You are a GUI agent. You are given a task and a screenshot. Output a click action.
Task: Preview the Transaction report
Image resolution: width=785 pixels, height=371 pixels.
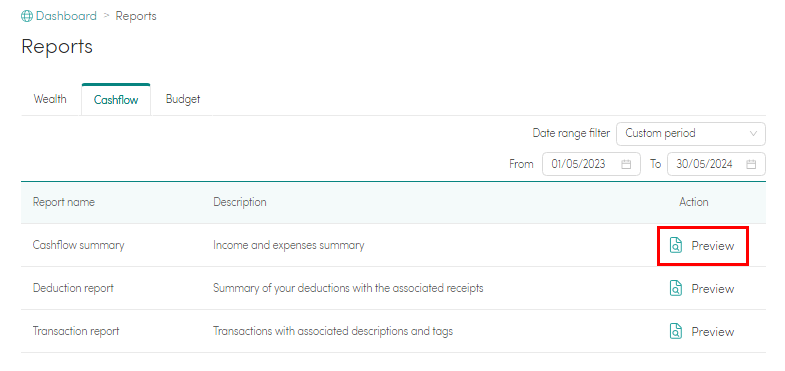pyautogui.click(x=702, y=331)
